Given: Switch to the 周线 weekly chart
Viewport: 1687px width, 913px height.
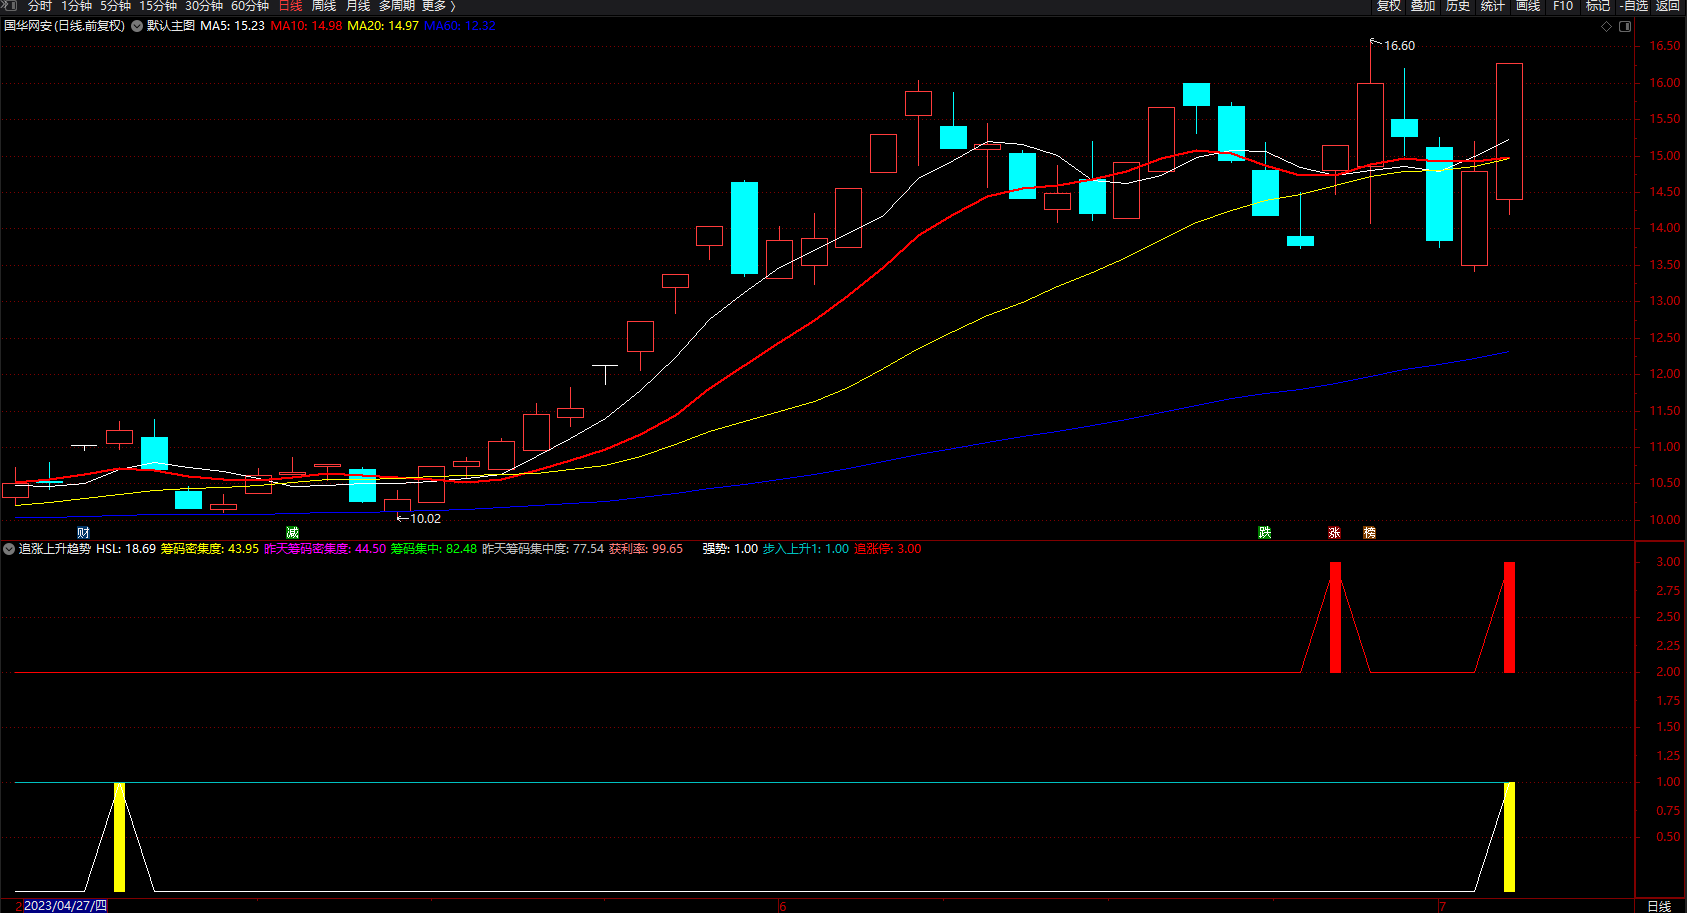Looking at the screenshot, I should [x=324, y=6].
